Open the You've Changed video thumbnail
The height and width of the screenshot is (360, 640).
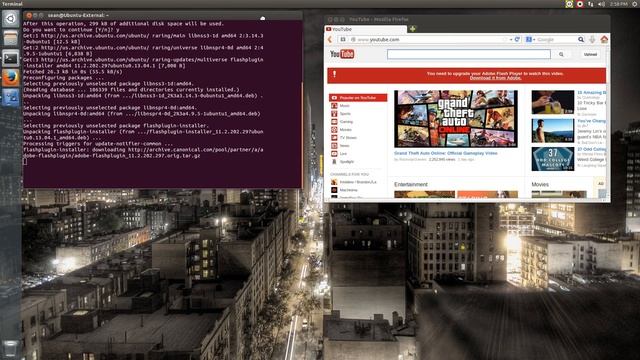(x=552, y=131)
